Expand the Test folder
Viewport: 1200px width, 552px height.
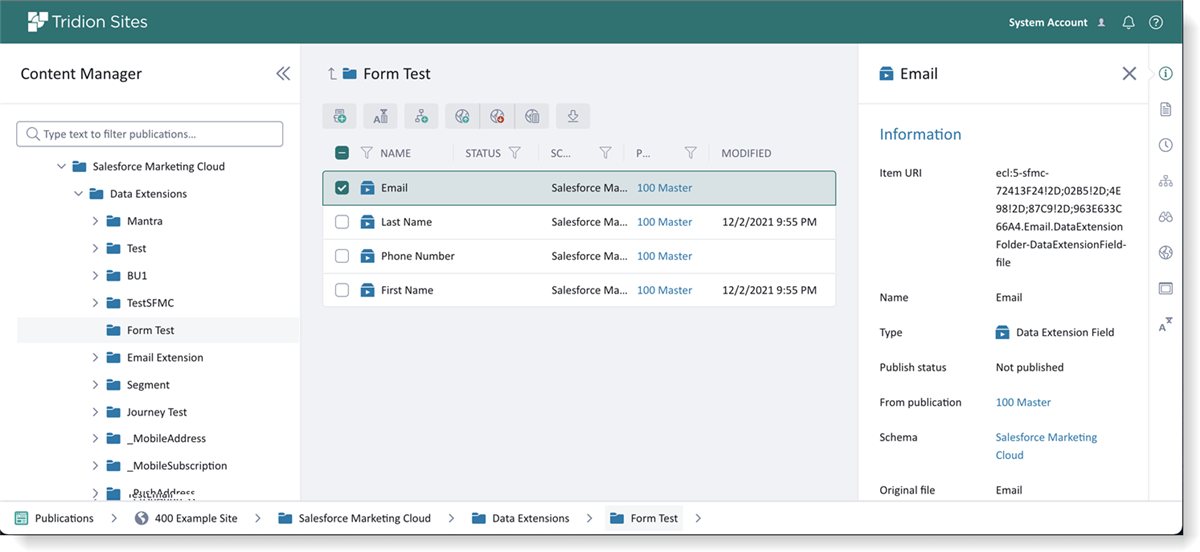tap(96, 248)
